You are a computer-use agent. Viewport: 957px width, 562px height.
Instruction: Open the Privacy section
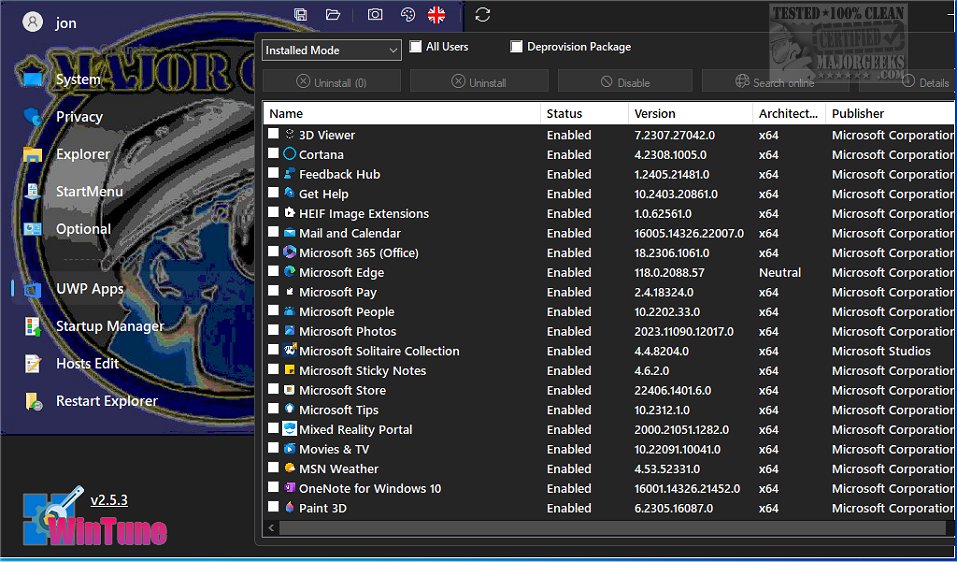coord(79,117)
